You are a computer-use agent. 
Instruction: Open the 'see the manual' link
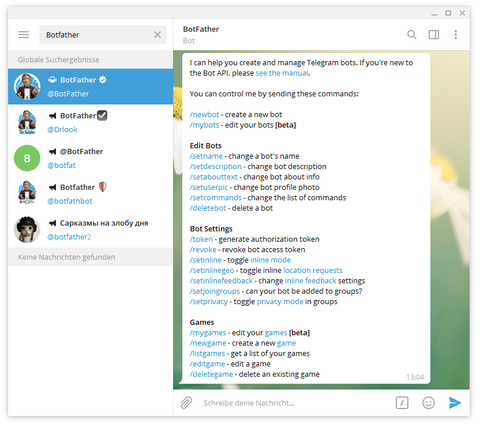click(x=282, y=73)
